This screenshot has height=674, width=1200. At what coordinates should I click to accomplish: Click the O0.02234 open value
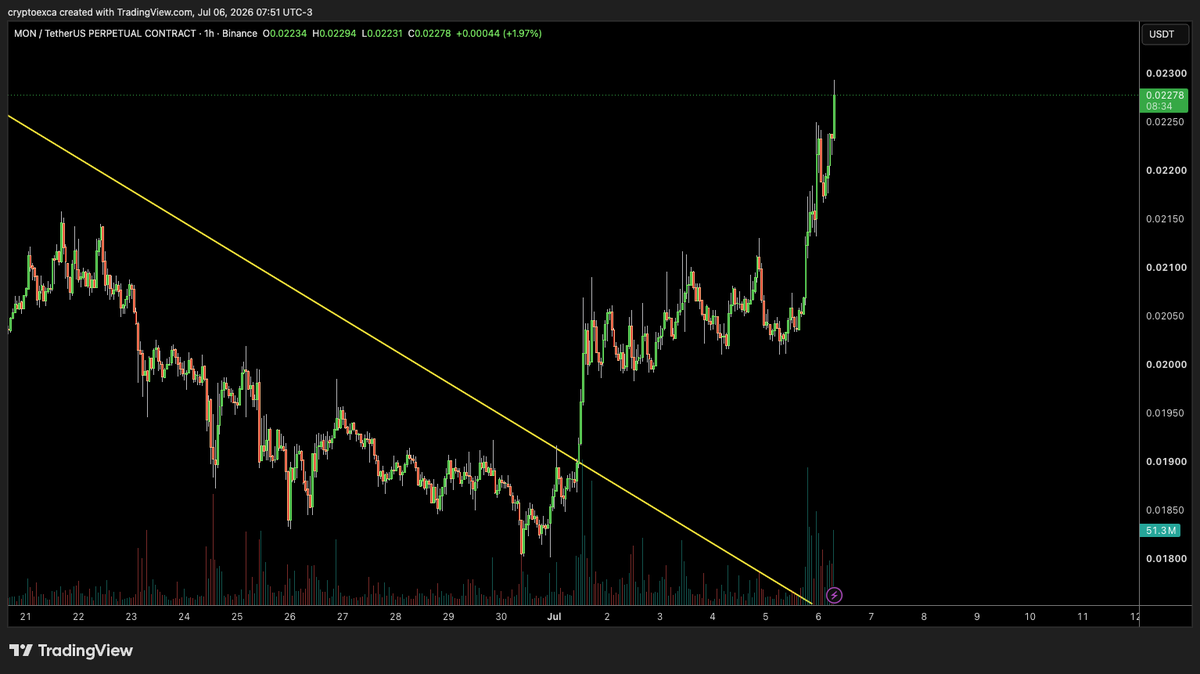click(285, 35)
